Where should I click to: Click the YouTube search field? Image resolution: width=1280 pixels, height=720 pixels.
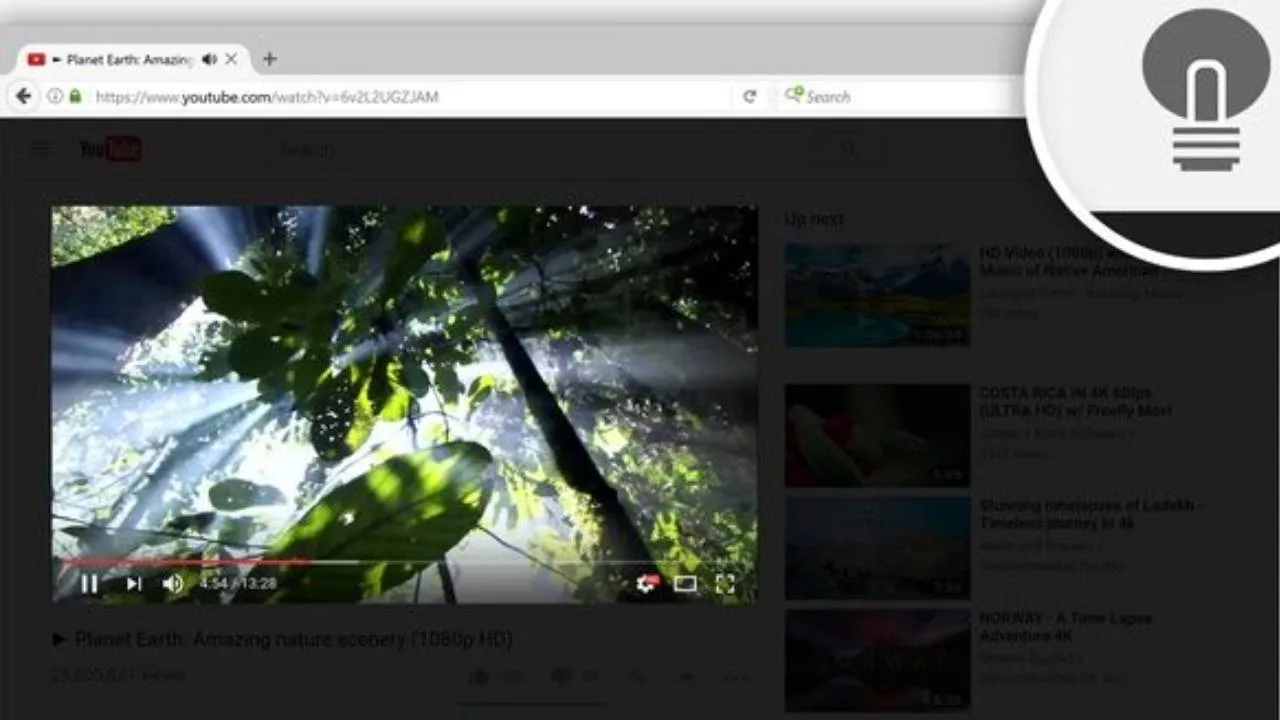pyautogui.click(x=540, y=149)
